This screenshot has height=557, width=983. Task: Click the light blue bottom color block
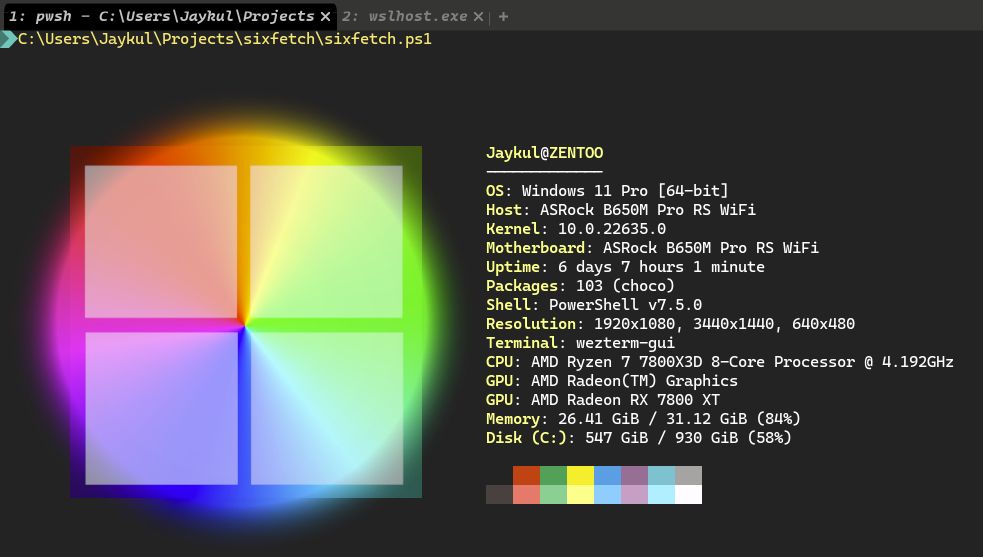(x=607, y=494)
